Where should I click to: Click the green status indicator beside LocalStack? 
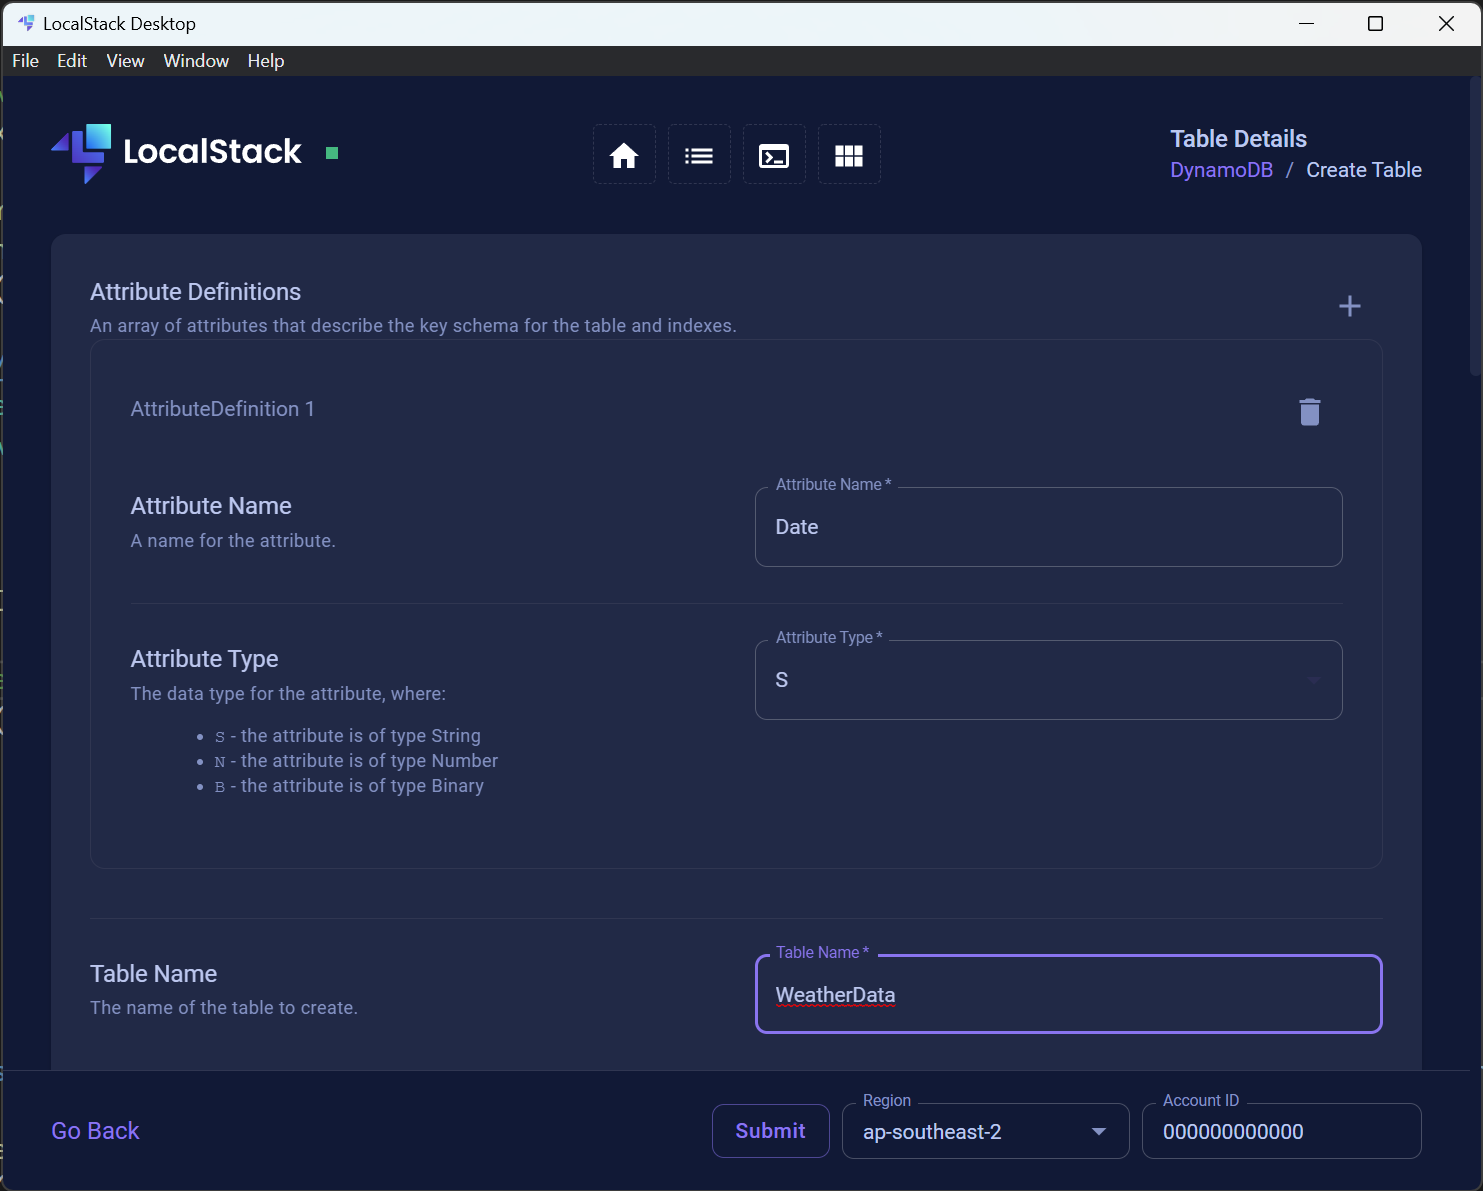pos(332,153)
